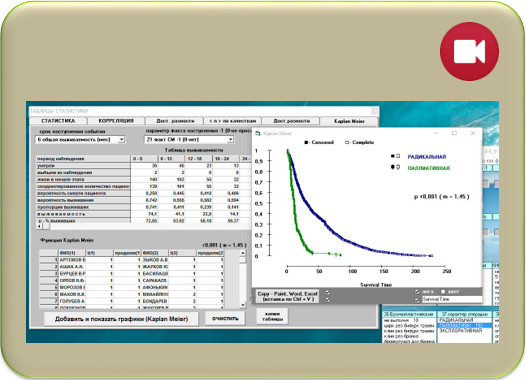Click the red video camera icon
Image resolution: width=526 pixels, height=380 pixels.
tap(469, 51)
